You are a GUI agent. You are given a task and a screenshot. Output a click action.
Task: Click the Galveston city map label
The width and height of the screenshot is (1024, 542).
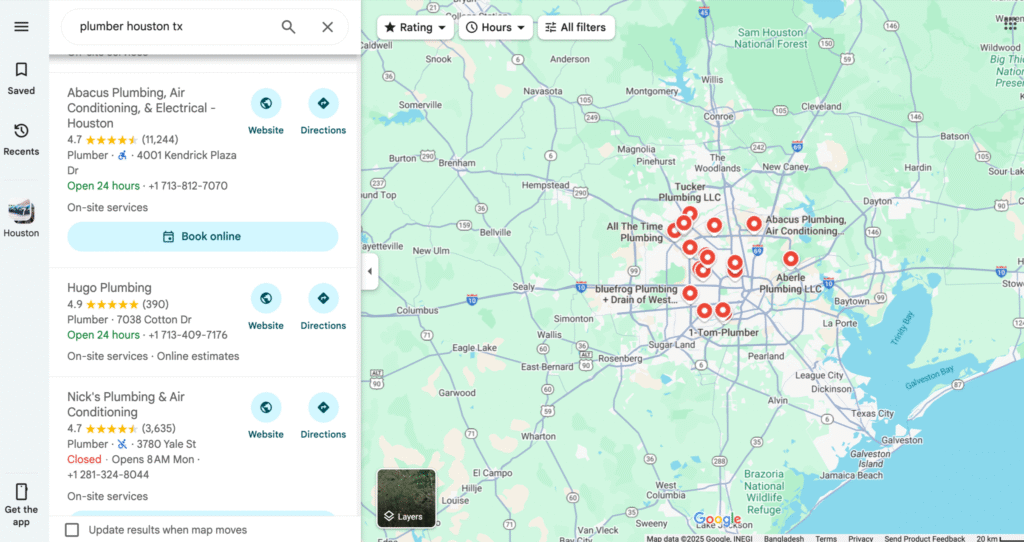point(901,440)
